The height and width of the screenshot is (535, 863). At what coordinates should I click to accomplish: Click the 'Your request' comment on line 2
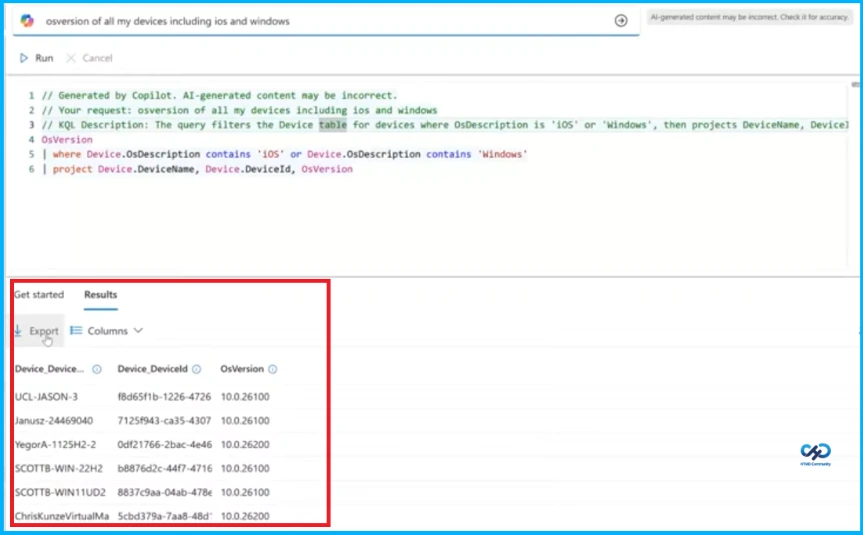pyautogui.click(x=239, y=110)
